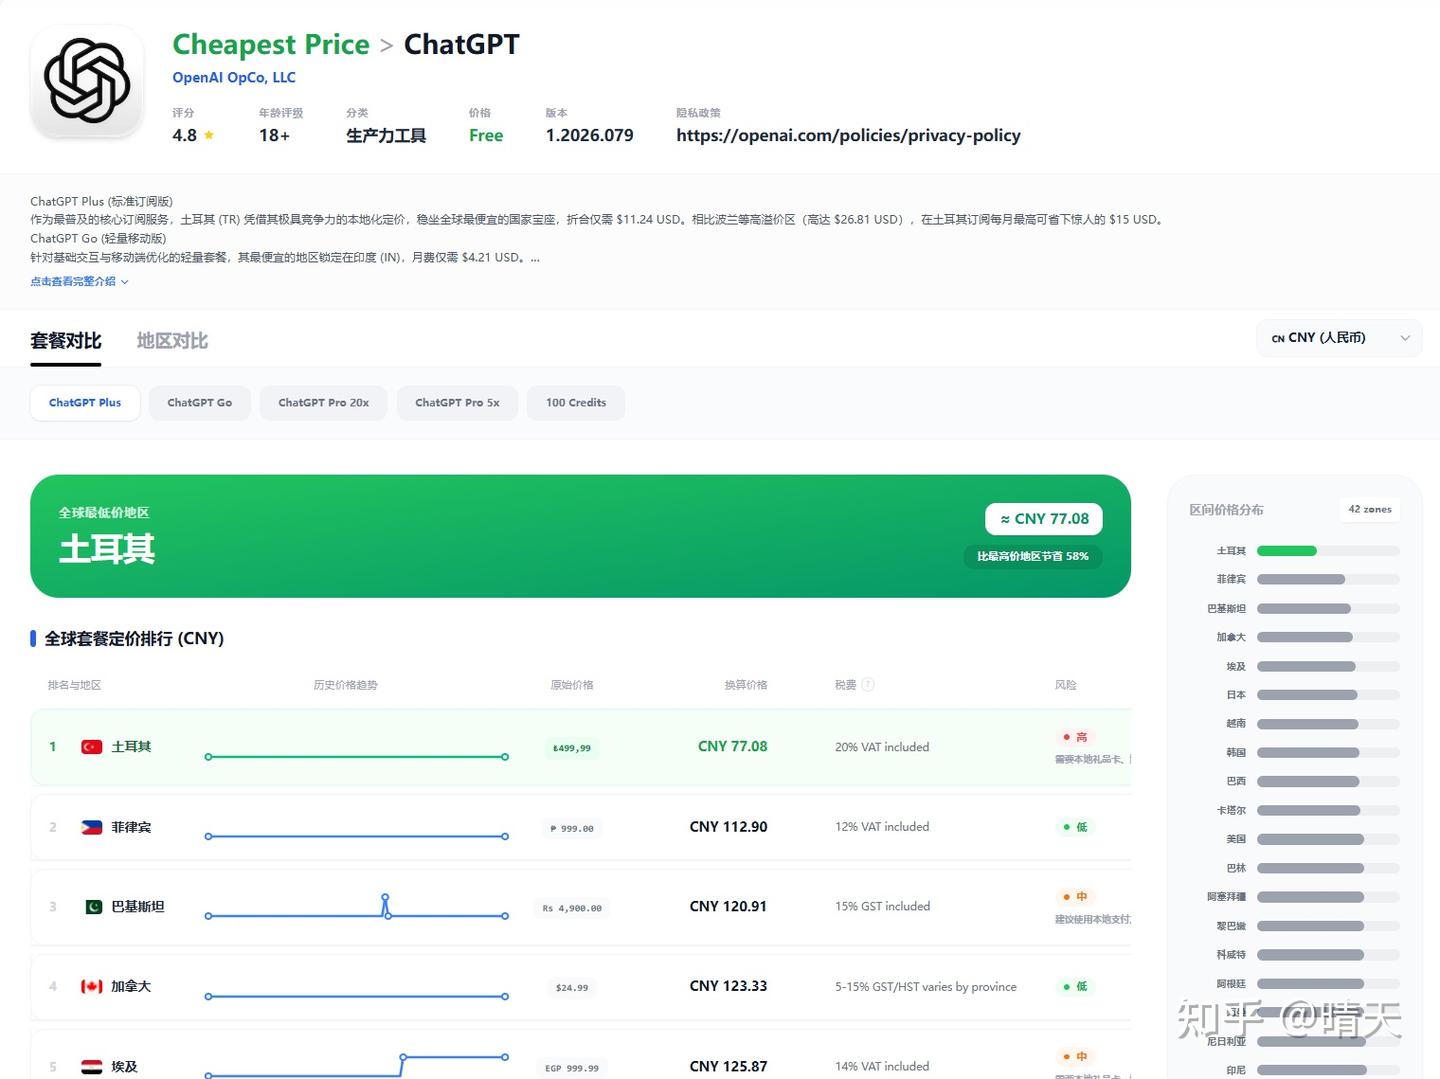Click the 生产力工具 category value

(x=386, y=135)
